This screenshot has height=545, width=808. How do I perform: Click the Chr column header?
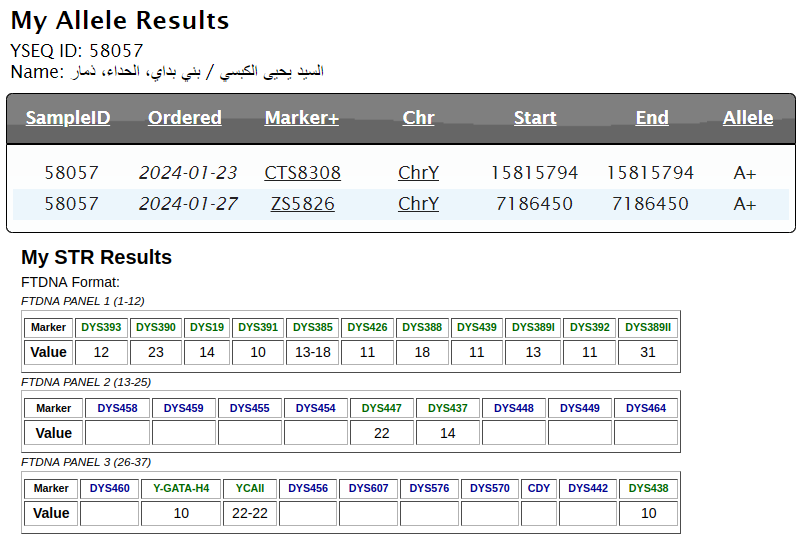pyautogui.click(x=418, y=118)
